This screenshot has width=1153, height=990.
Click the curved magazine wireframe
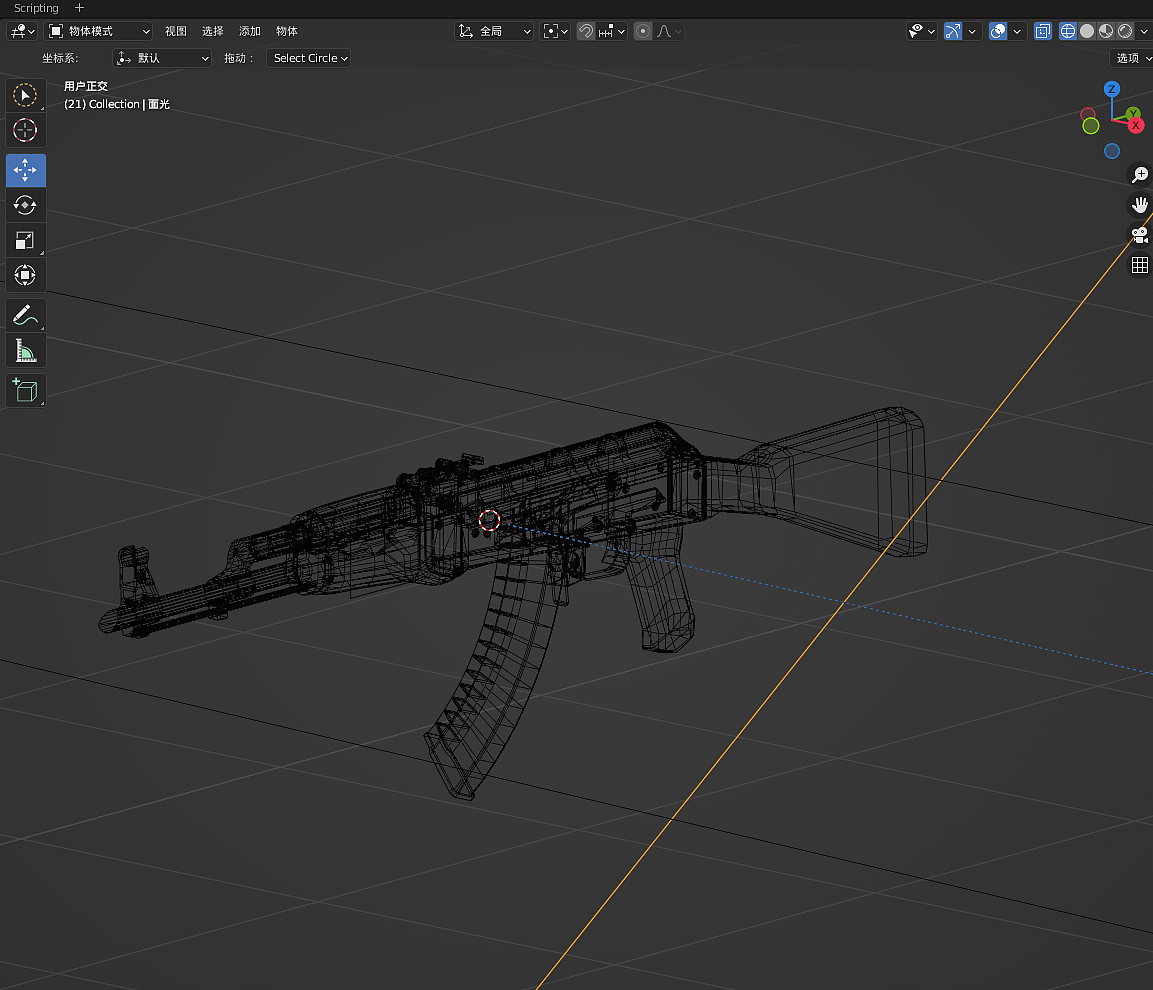click(x=493, y=677)
